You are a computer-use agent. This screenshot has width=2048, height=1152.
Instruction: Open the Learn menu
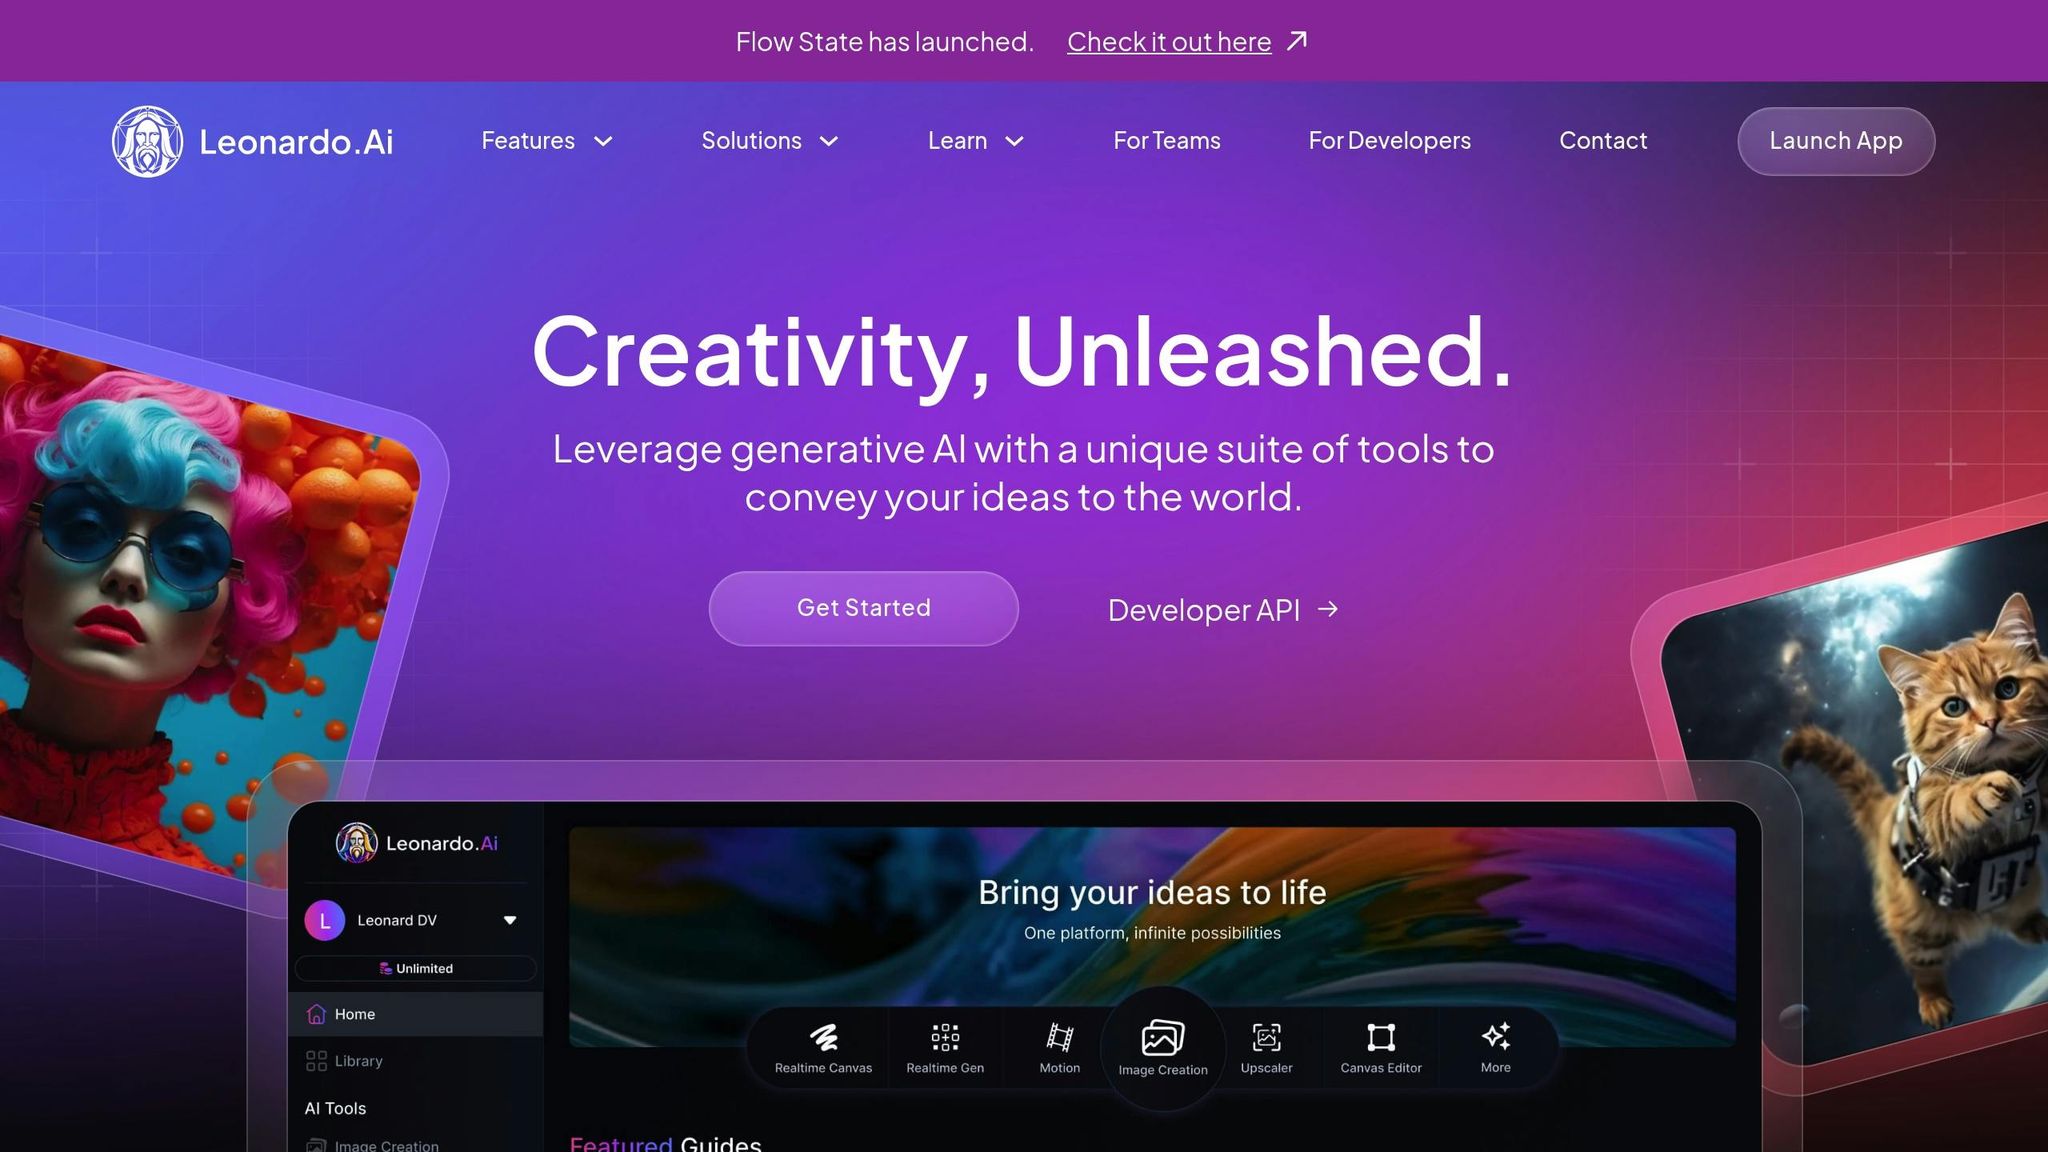coord(976,141)
